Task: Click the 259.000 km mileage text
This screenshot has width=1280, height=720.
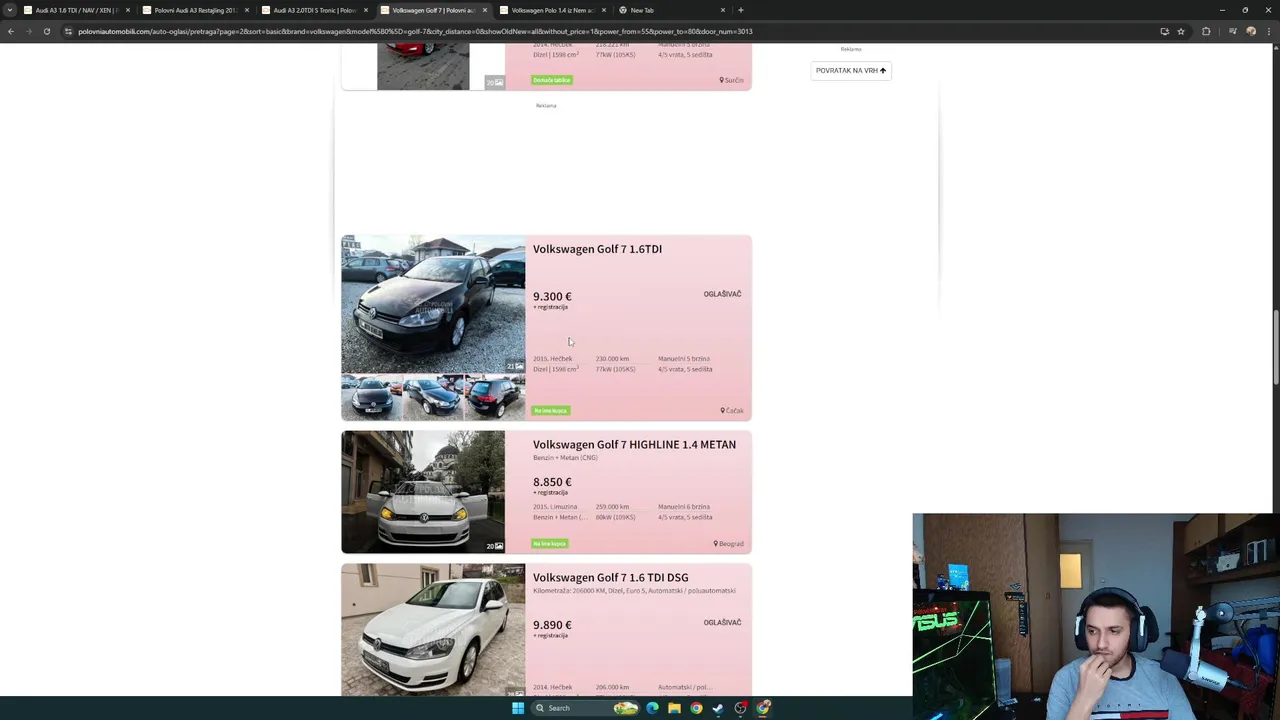Action: (612, 507)
